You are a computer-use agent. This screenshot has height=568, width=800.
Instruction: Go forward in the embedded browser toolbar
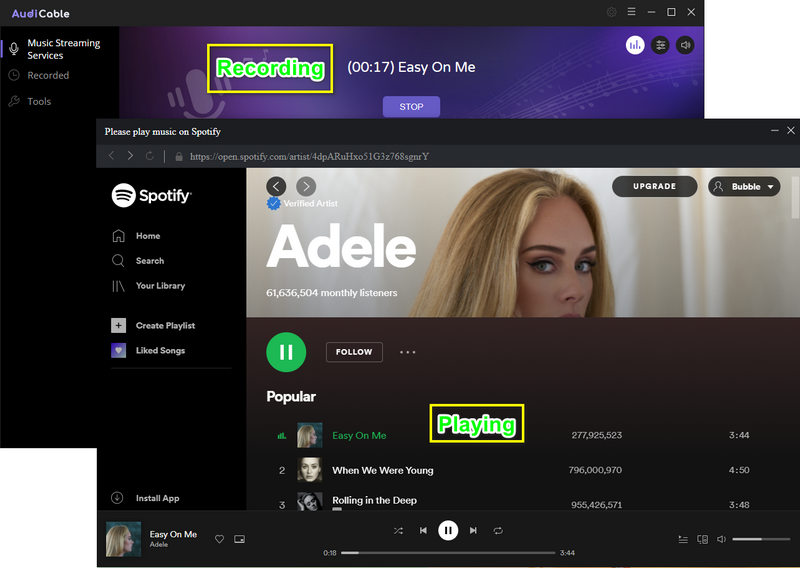[131, 156]
